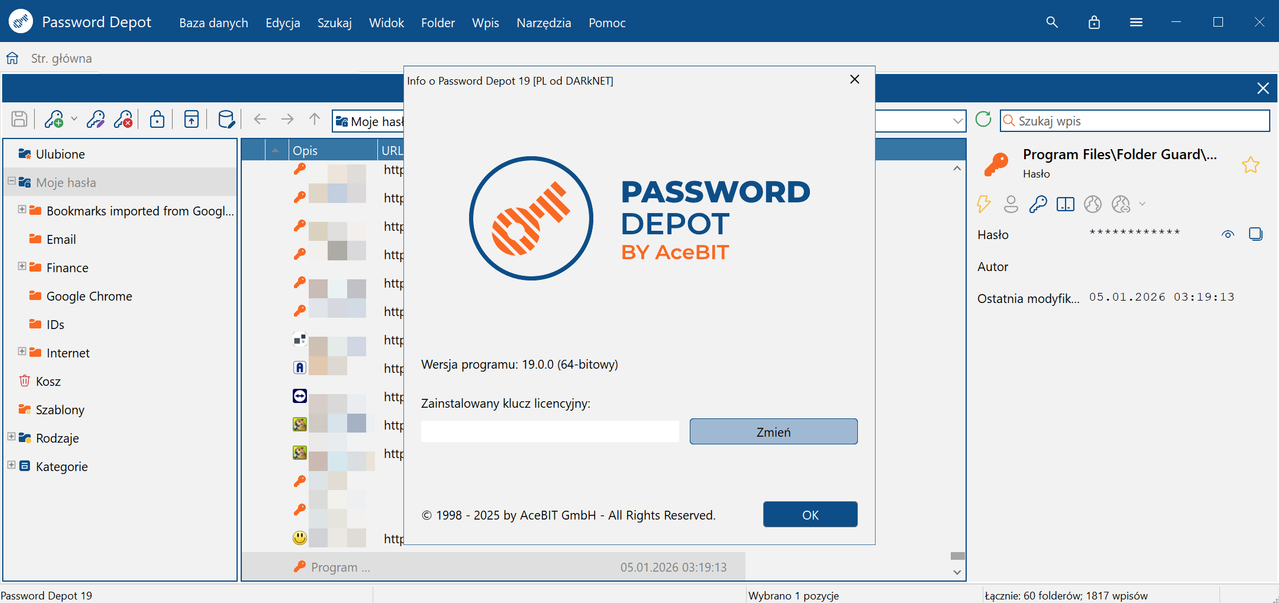Open dropdown arrow beside the add entry icon
Screen dimensions: 1279x603
pyautogui.click(x=74, y=120)
